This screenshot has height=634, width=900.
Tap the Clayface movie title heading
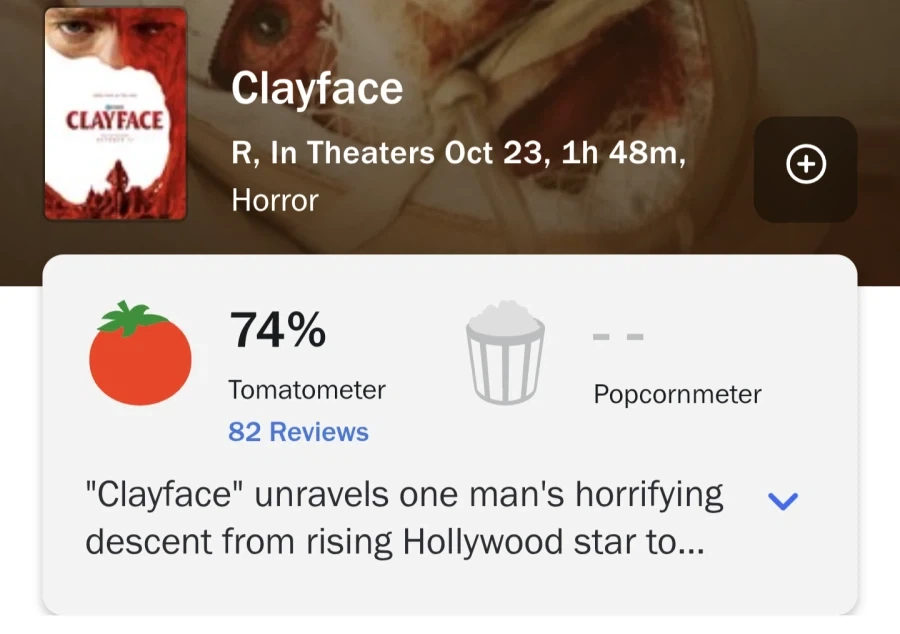tap(317, 88)
